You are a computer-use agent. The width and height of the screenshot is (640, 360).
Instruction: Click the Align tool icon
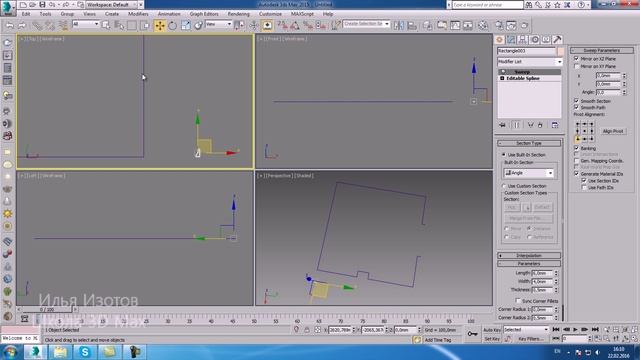[x=412, y=25]
